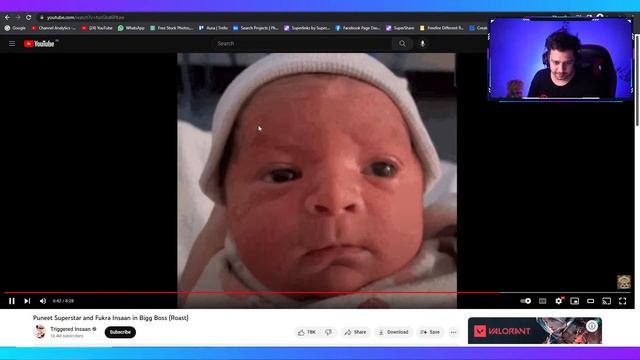This screenshot has width=640, height=360.
Task: Click the video title text
Action: 111,318
